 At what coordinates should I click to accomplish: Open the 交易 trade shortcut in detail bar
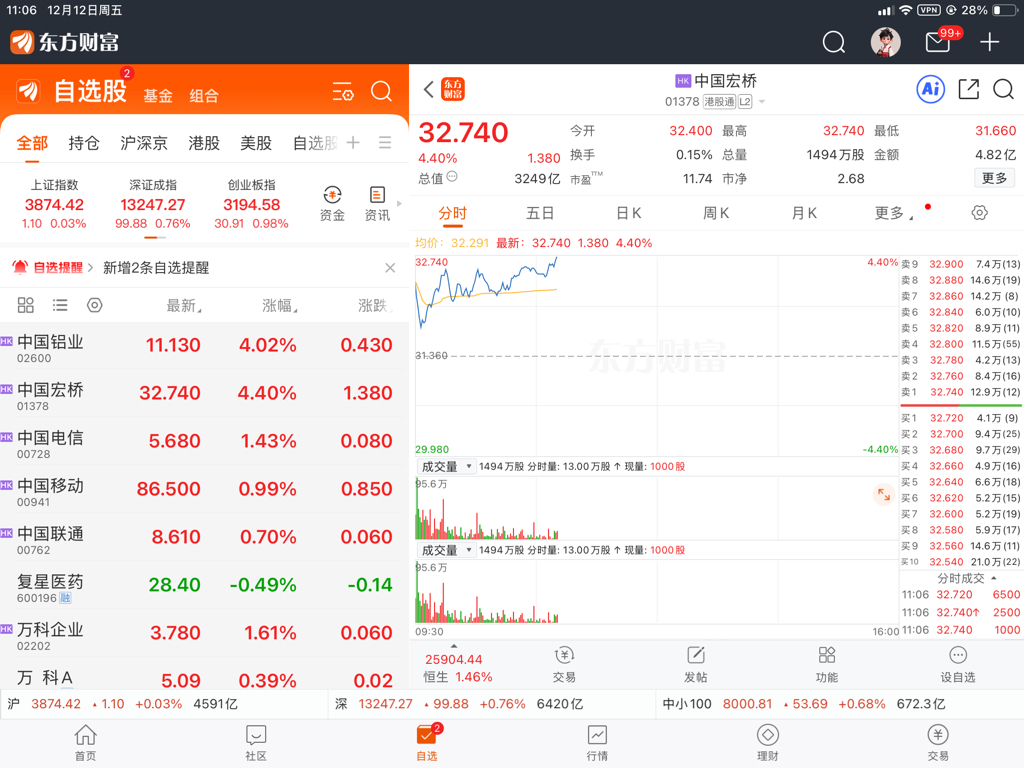click(564, 664)
